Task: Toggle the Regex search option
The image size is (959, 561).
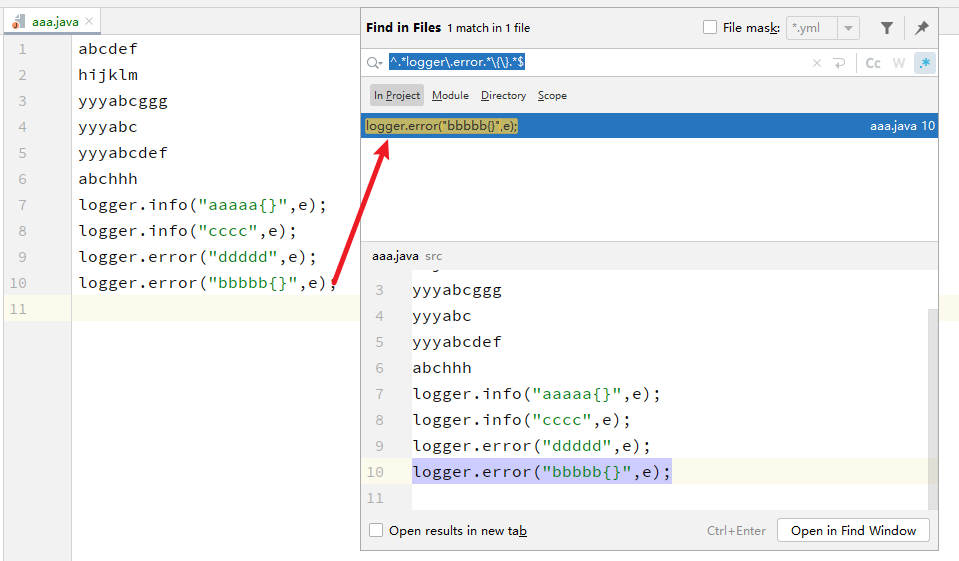Action: (x=925, y=63)
